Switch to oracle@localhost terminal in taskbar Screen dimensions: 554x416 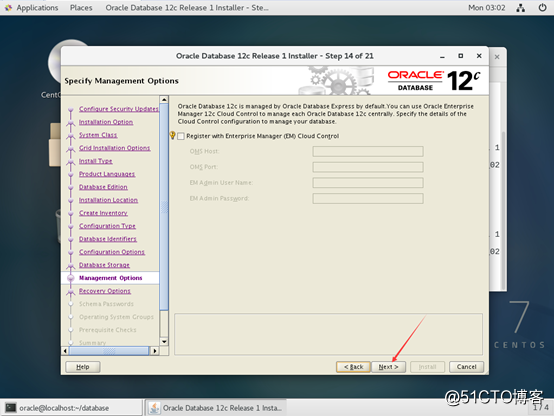71,408
